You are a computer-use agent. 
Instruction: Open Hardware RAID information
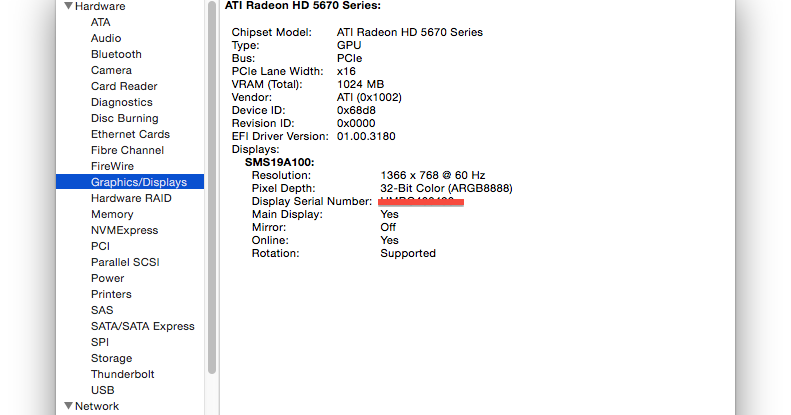tap(131, 198)
